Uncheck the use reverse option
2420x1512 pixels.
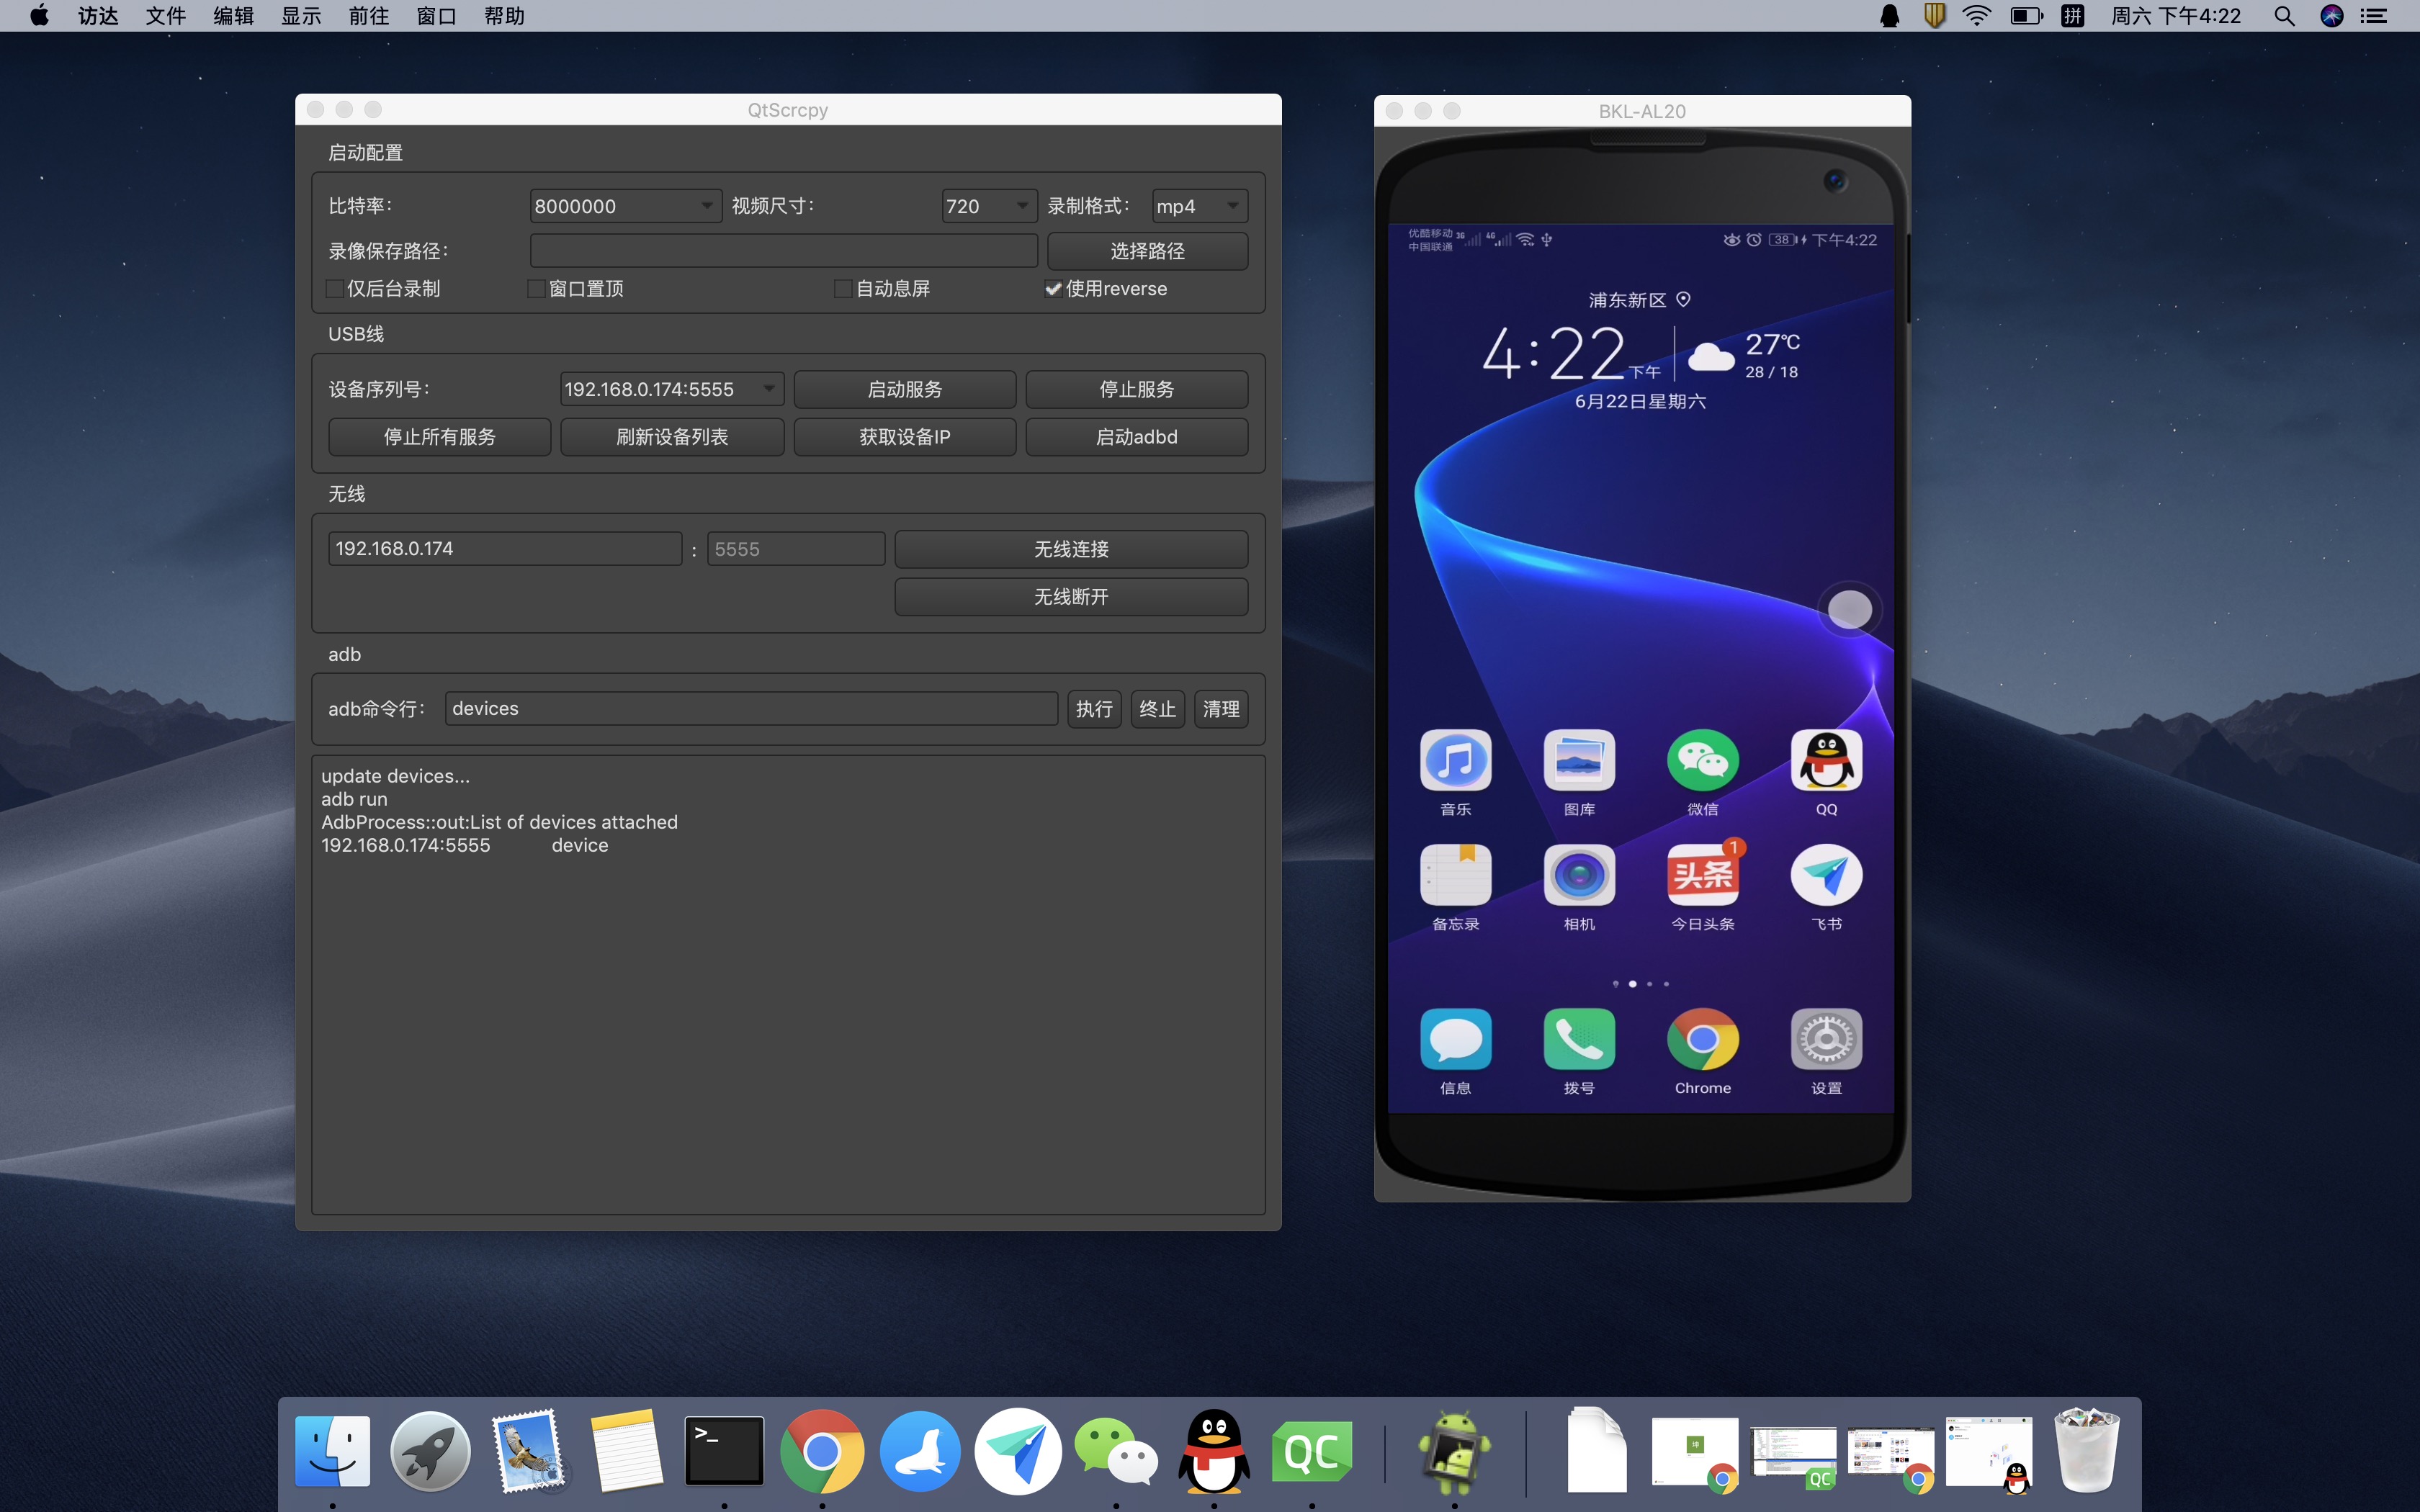pyautogui.click(x=1053, y=289)
